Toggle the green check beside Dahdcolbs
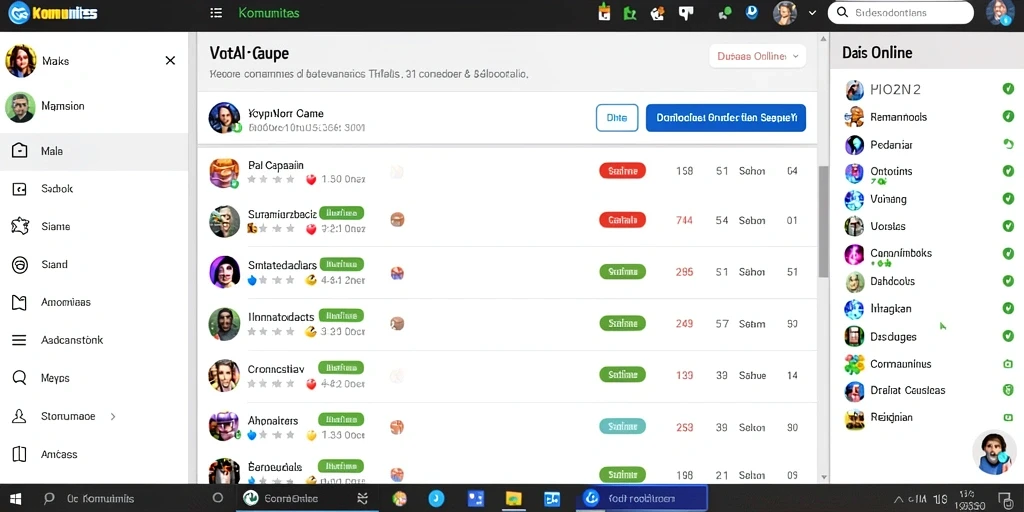1024x512 pixels. point(1008,281)
